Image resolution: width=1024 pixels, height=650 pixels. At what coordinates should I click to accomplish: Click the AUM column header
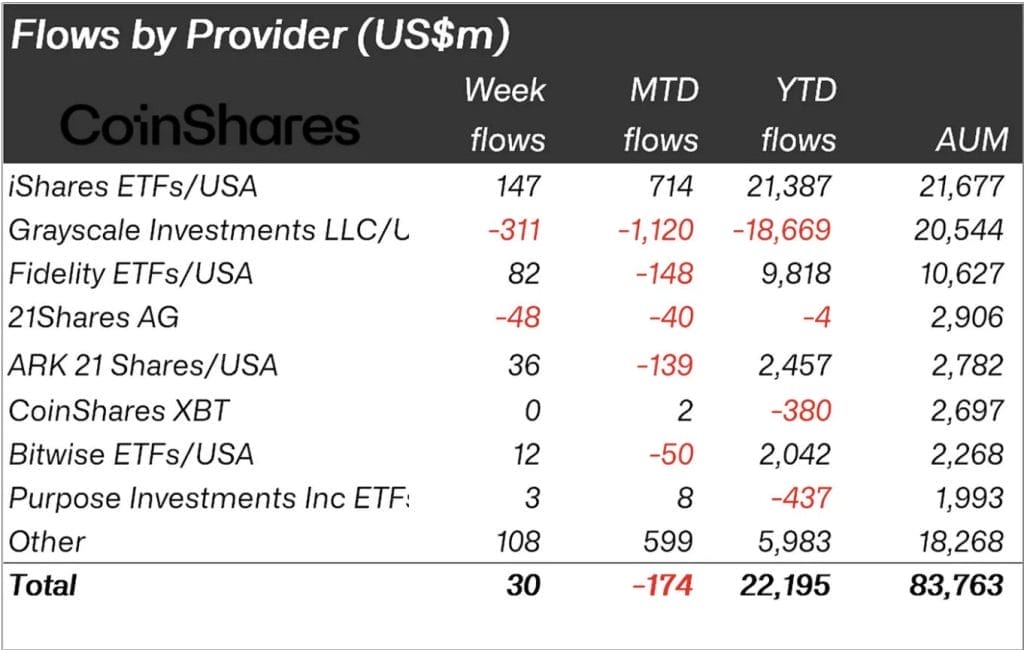point(968,140)
